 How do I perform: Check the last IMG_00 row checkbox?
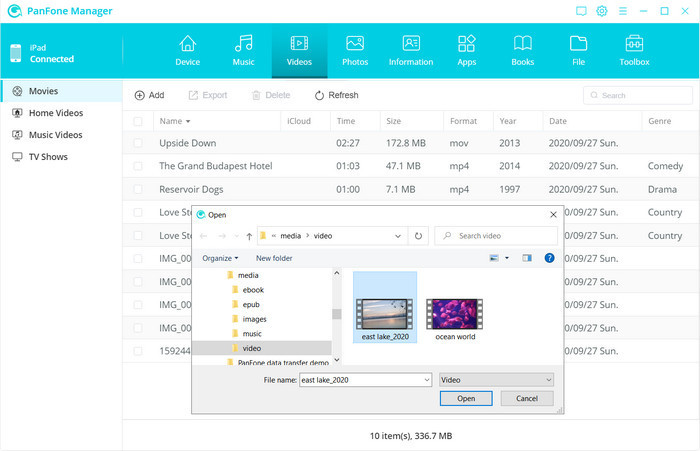coord(138,328)
